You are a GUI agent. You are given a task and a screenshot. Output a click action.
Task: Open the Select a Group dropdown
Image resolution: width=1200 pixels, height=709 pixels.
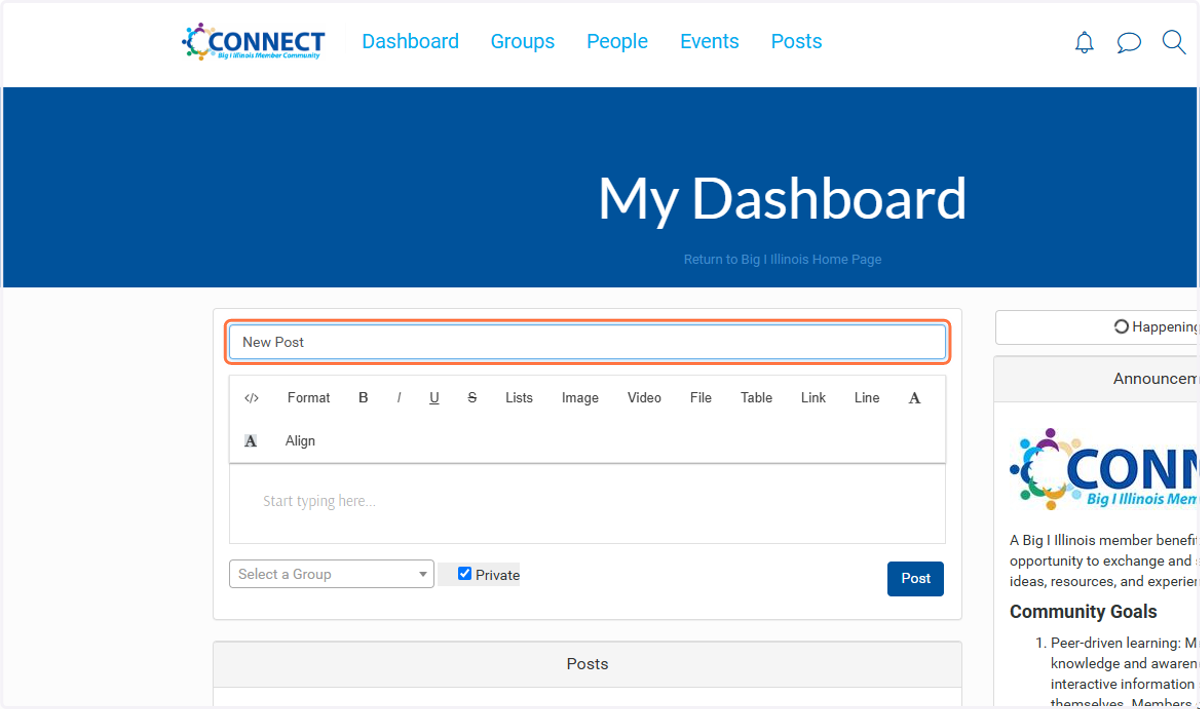tap(331, 574)
